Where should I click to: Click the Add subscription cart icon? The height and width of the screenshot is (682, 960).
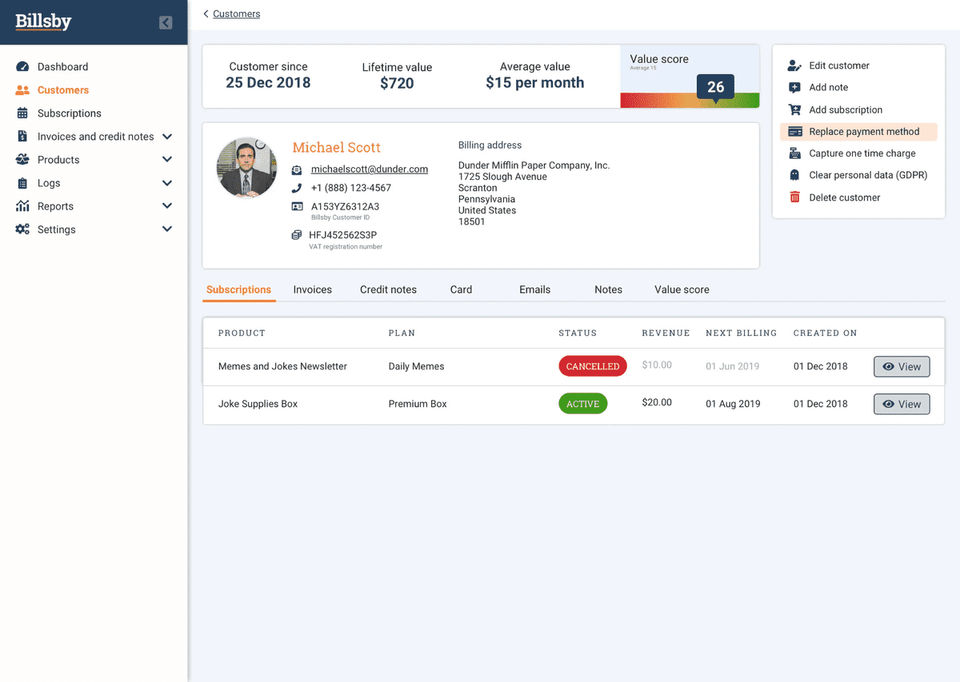(x=794, y=110)
